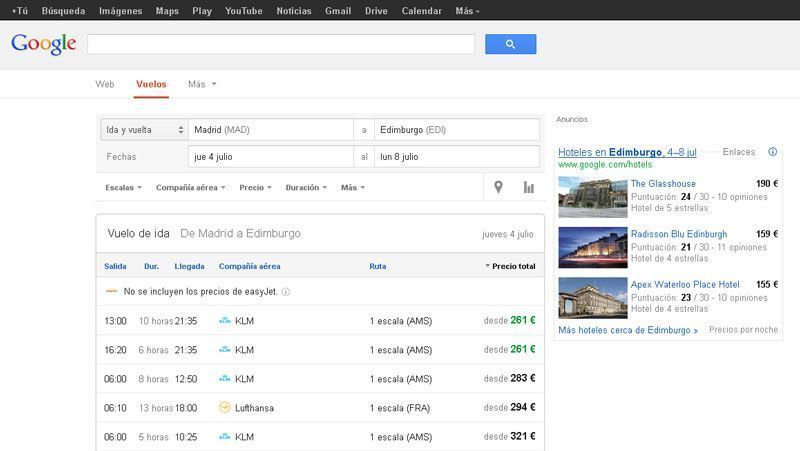Click the ad info circle icon
Screen dimensions: 800x451
click(772, 152)
